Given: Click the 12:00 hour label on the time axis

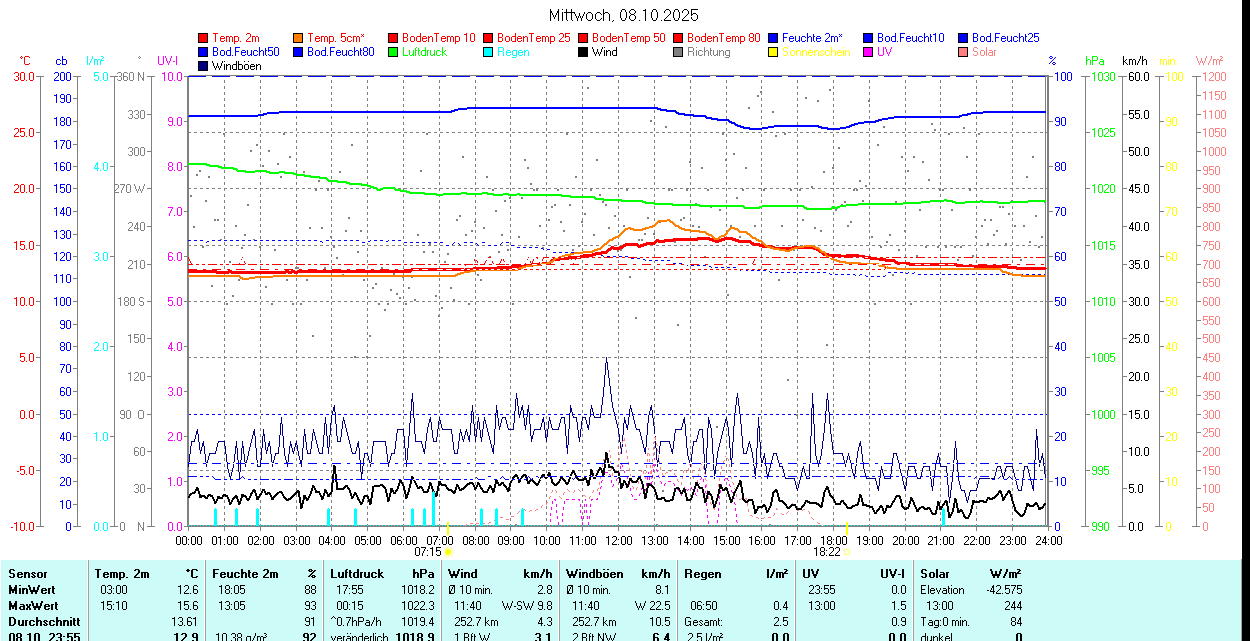Looking at the screenshot, I should click(x=618, y=540).
